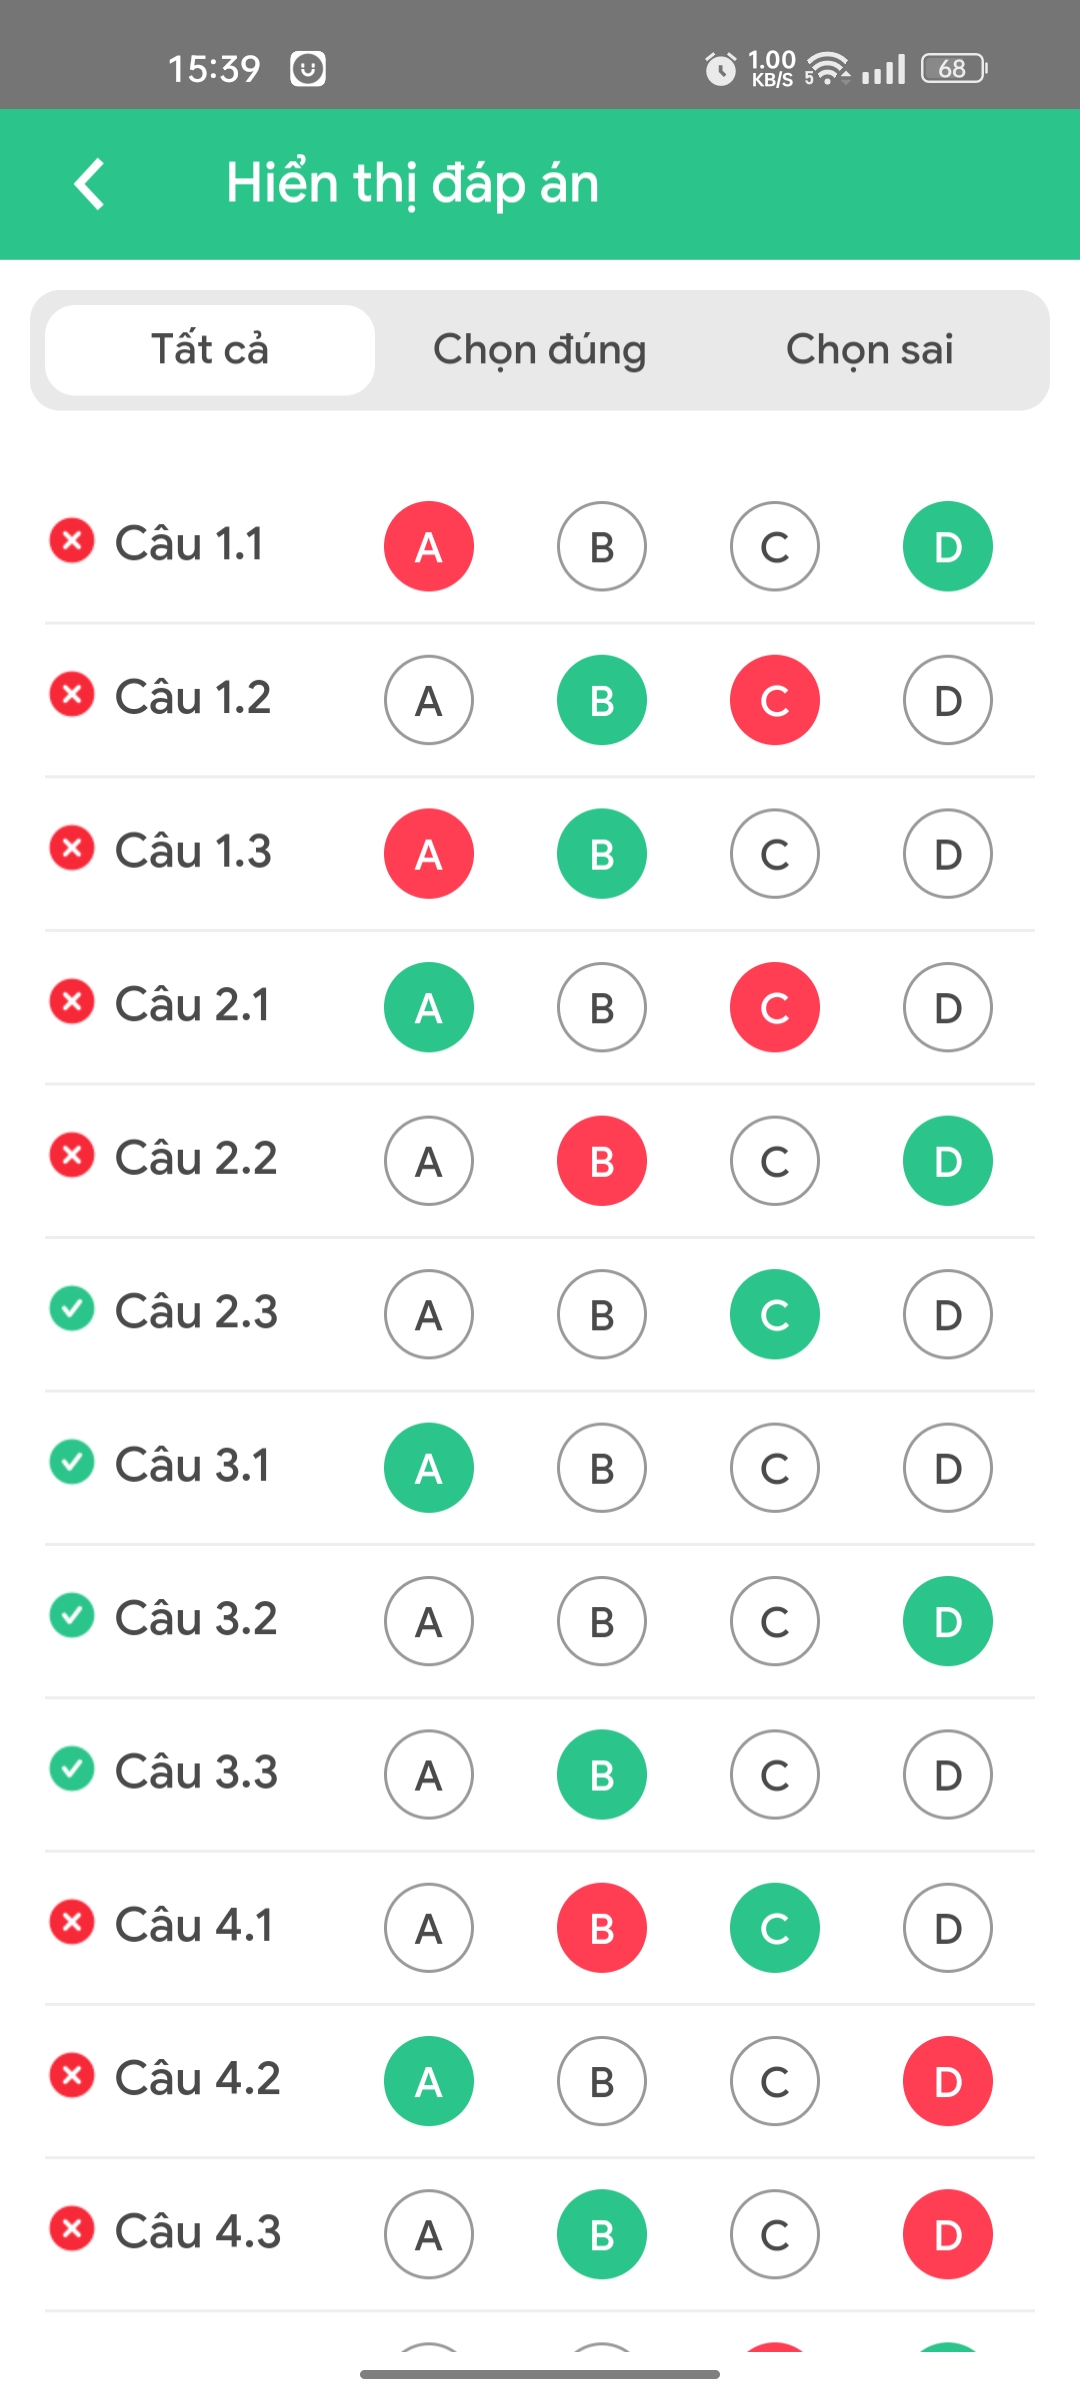Select option D for Câu 1.2

[x=948, y=700]
